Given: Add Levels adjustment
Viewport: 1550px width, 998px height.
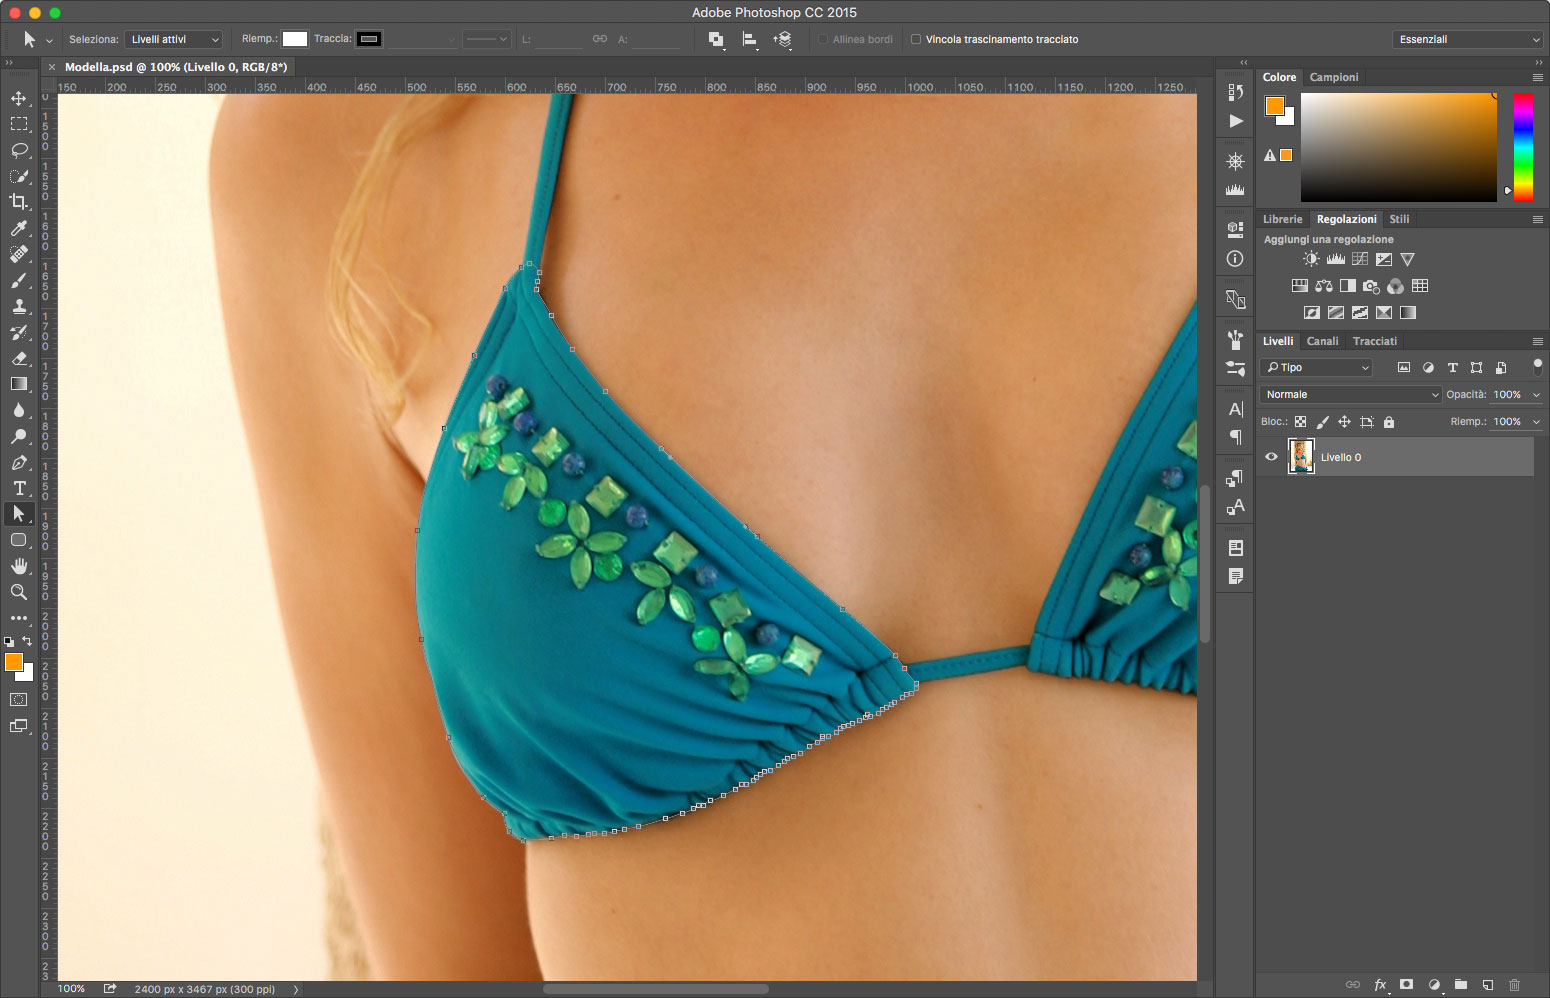Looking at the screenshot, I should point(1335,259).
